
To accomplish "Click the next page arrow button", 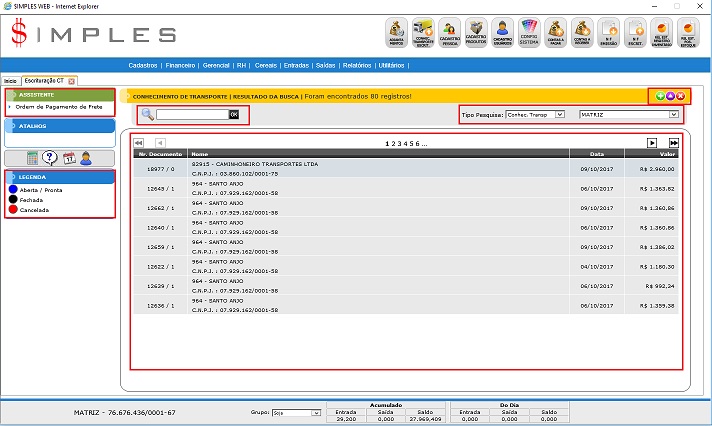I will pos(652,144).
